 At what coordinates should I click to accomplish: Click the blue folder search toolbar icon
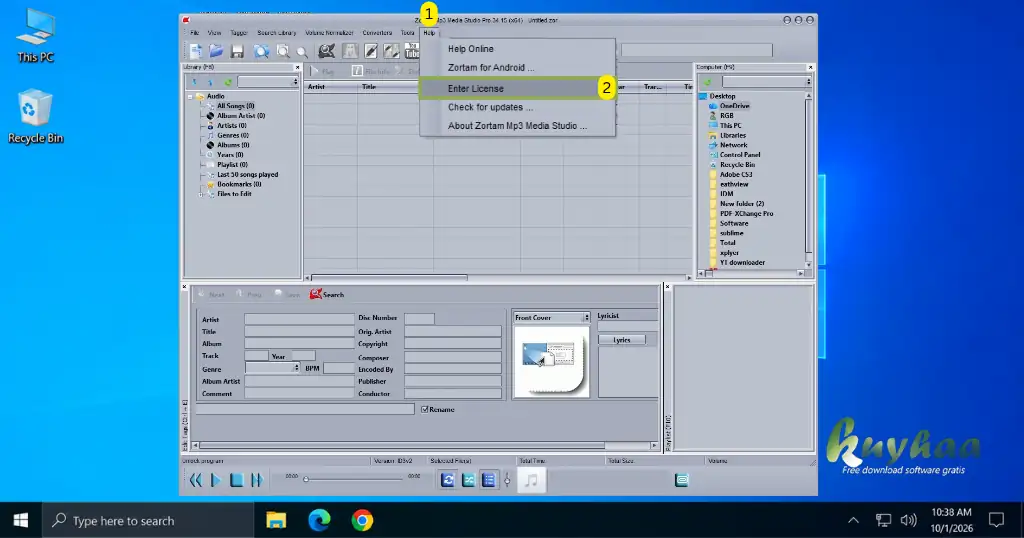(x=261, y=51)
